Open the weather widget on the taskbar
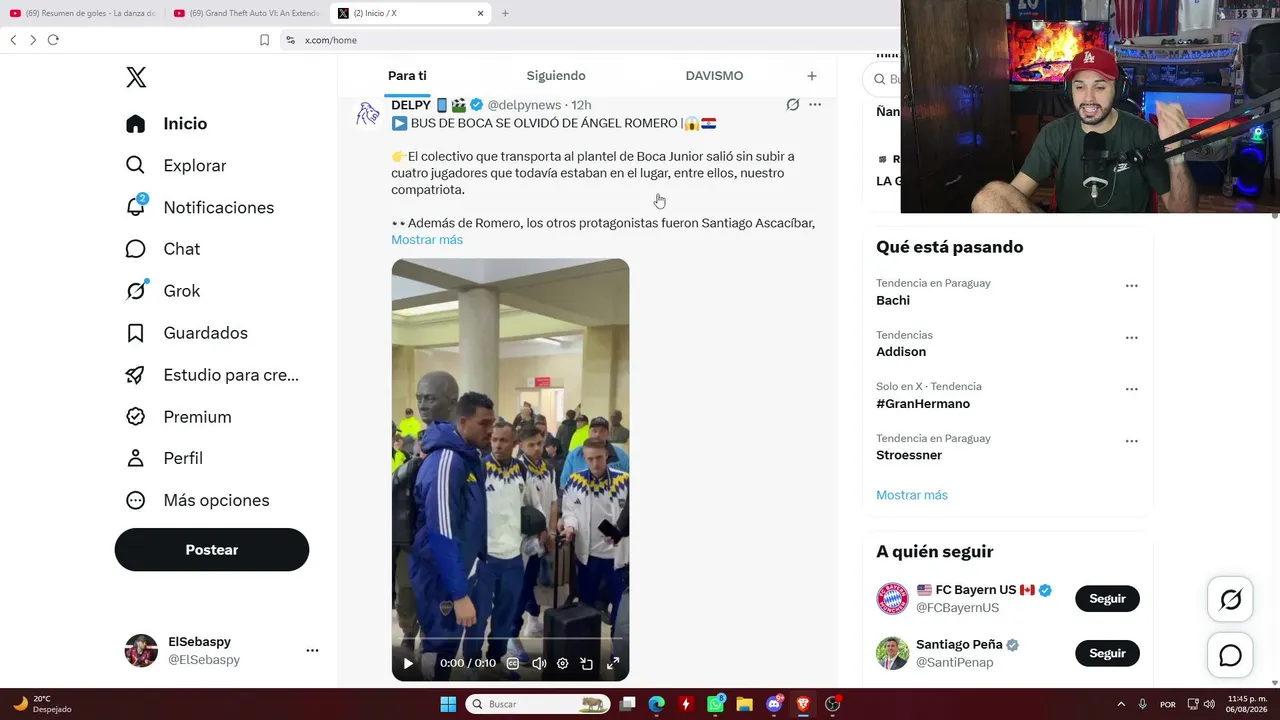 pos(42,704)
